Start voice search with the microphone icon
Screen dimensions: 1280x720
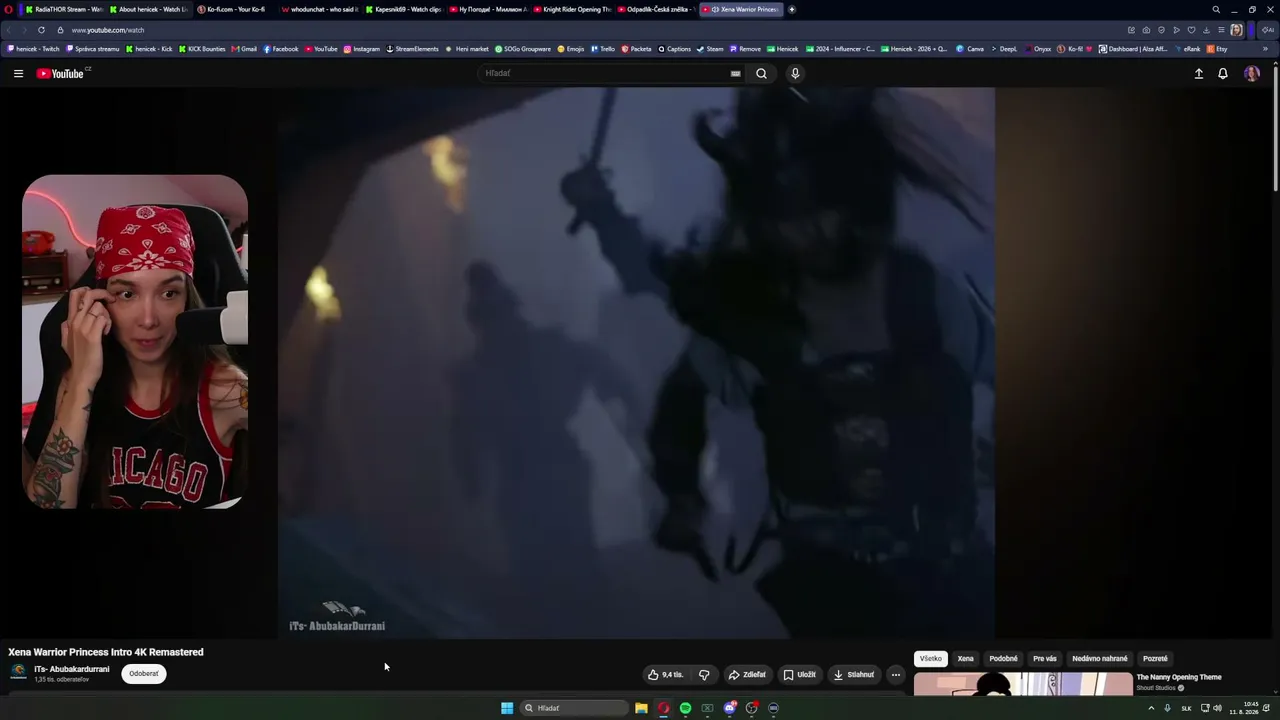795,73
